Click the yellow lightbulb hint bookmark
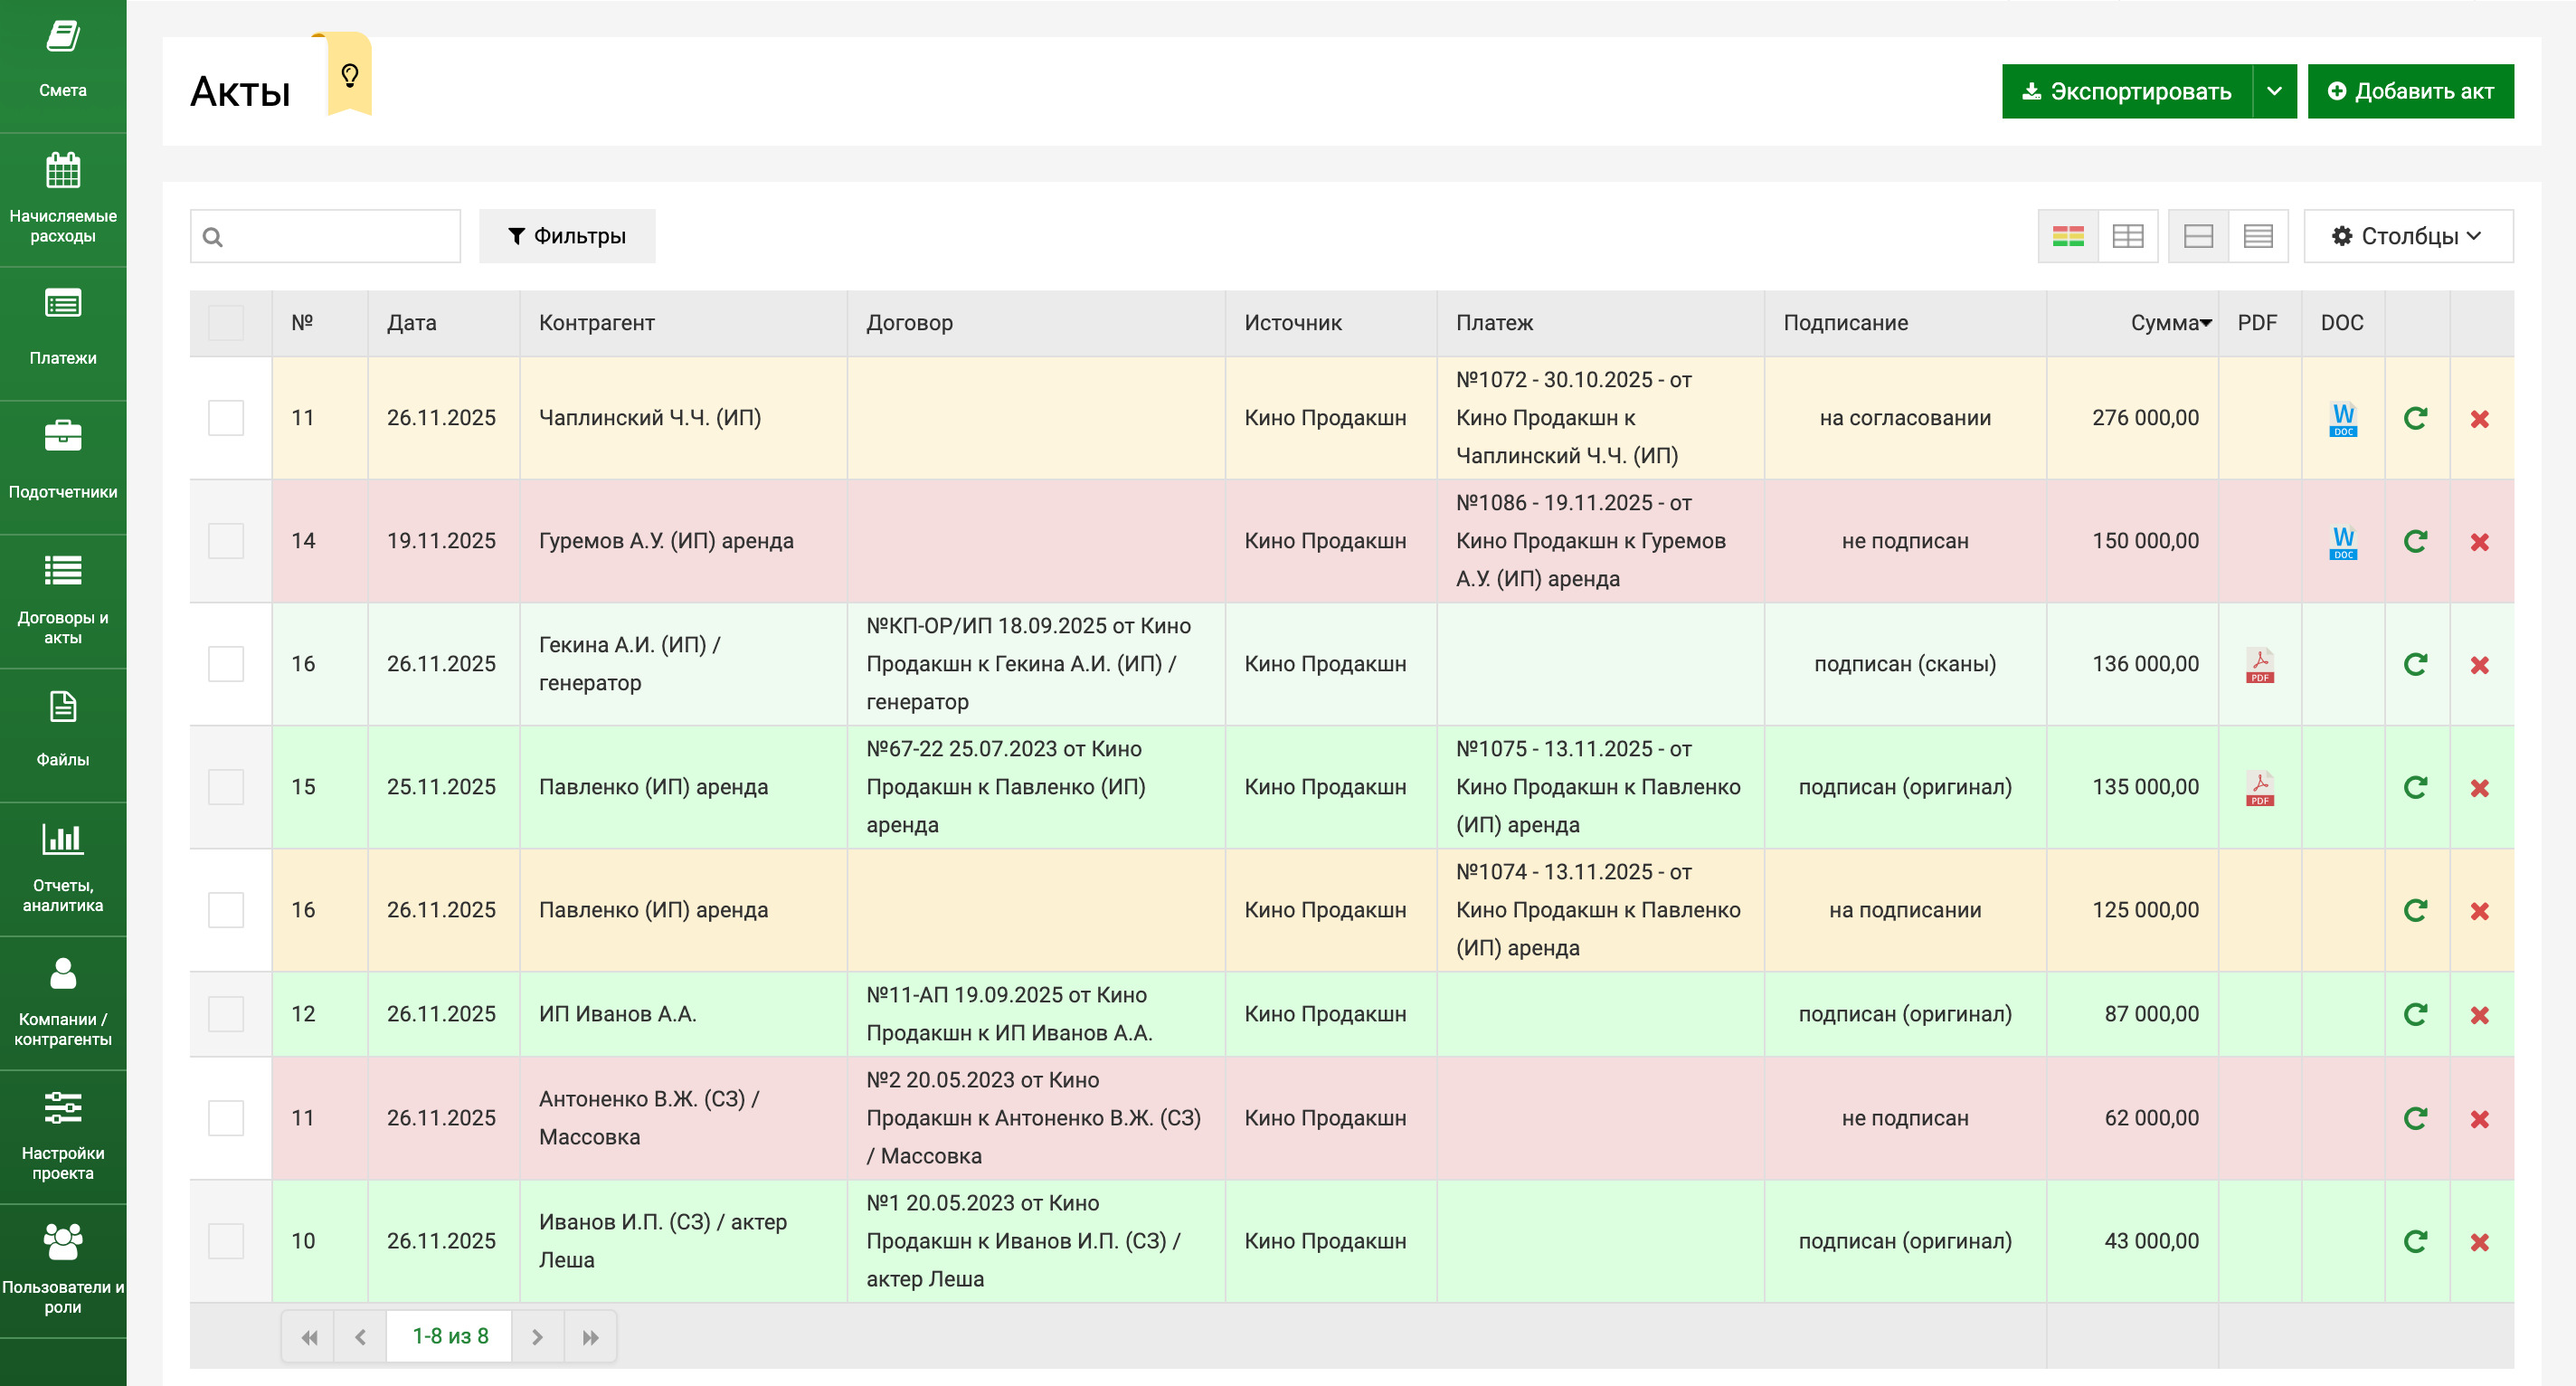 349,76
